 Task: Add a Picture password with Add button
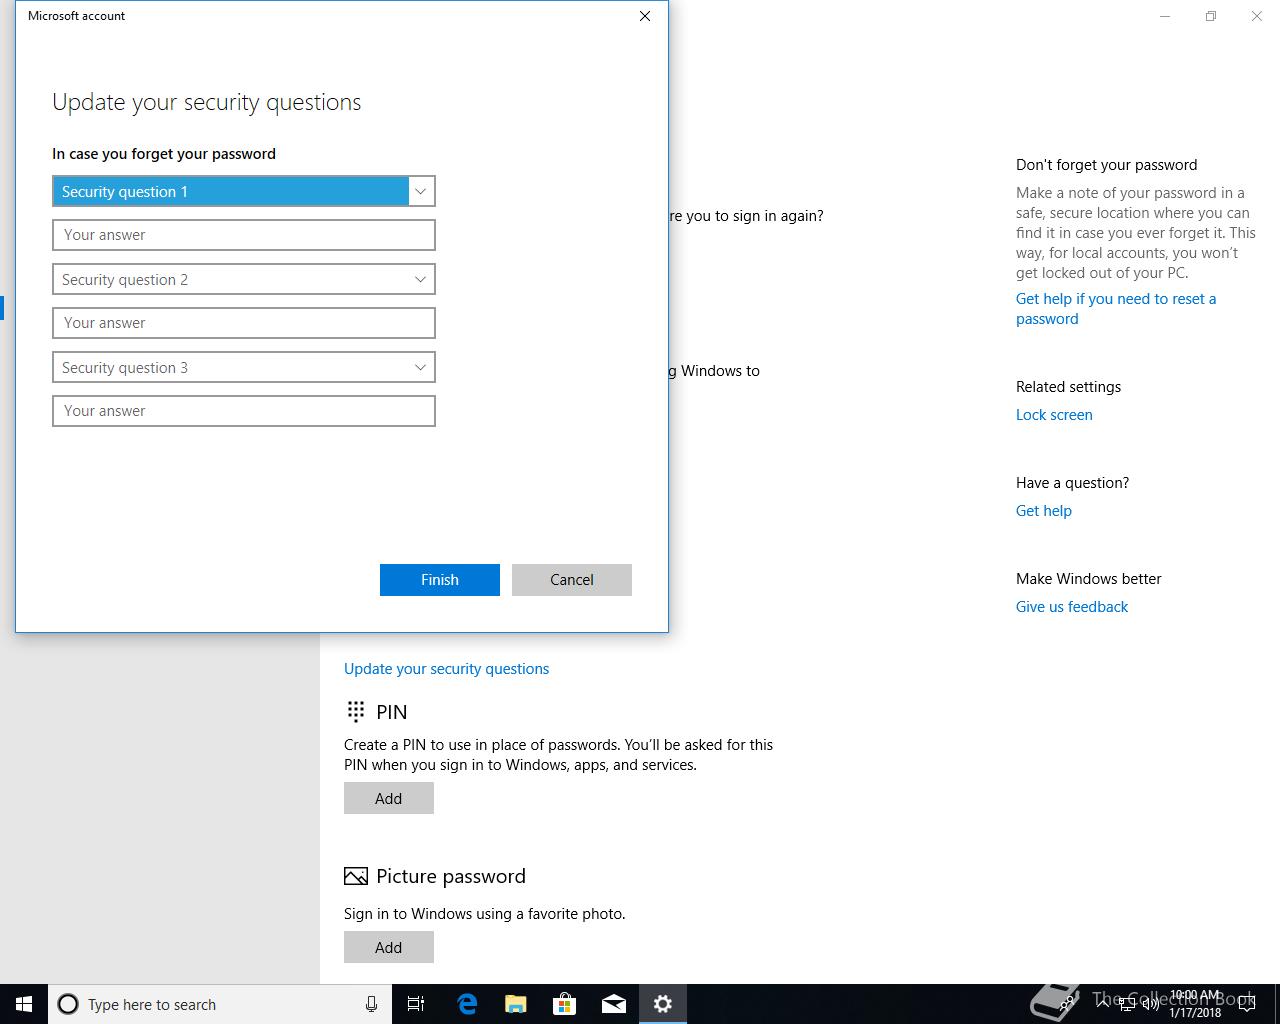(389, 947)
